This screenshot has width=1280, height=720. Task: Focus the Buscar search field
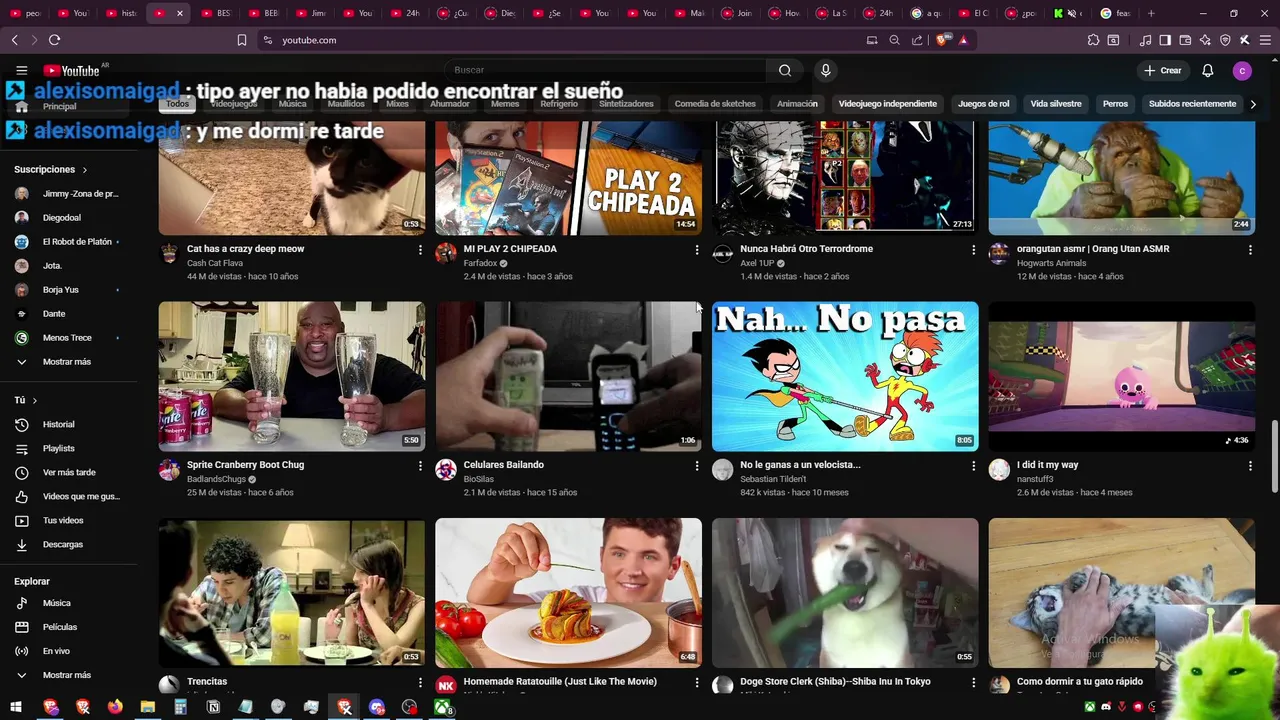tap(605, 70)
